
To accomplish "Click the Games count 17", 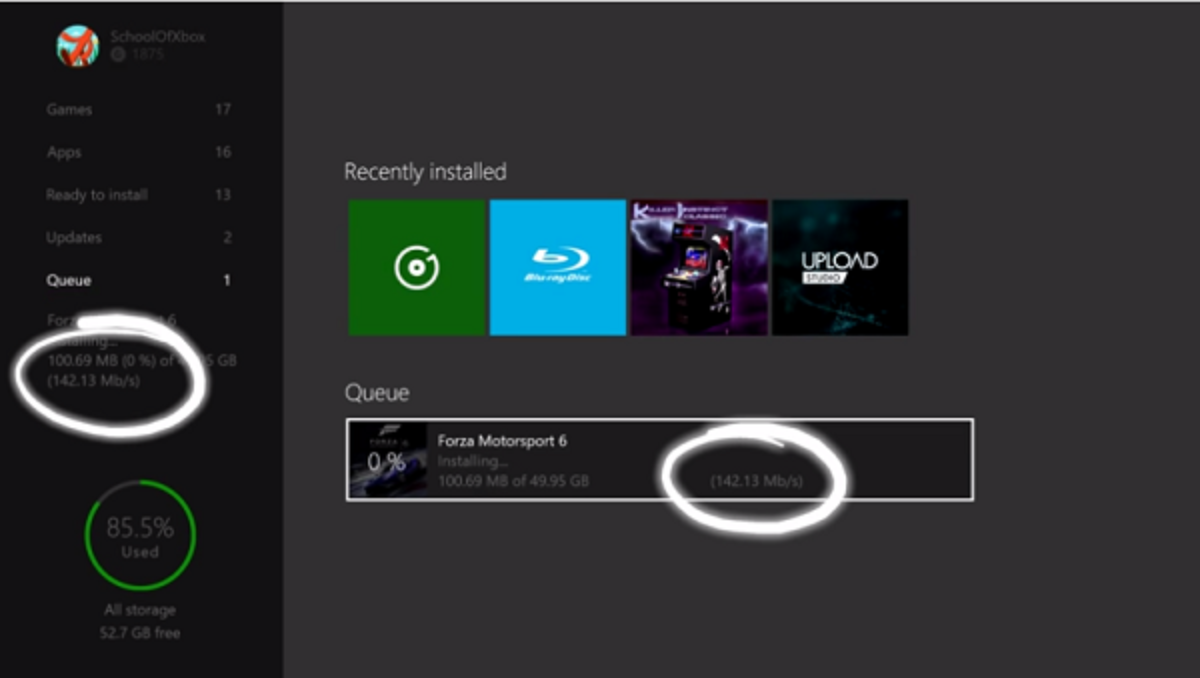I will pos(223,110).
